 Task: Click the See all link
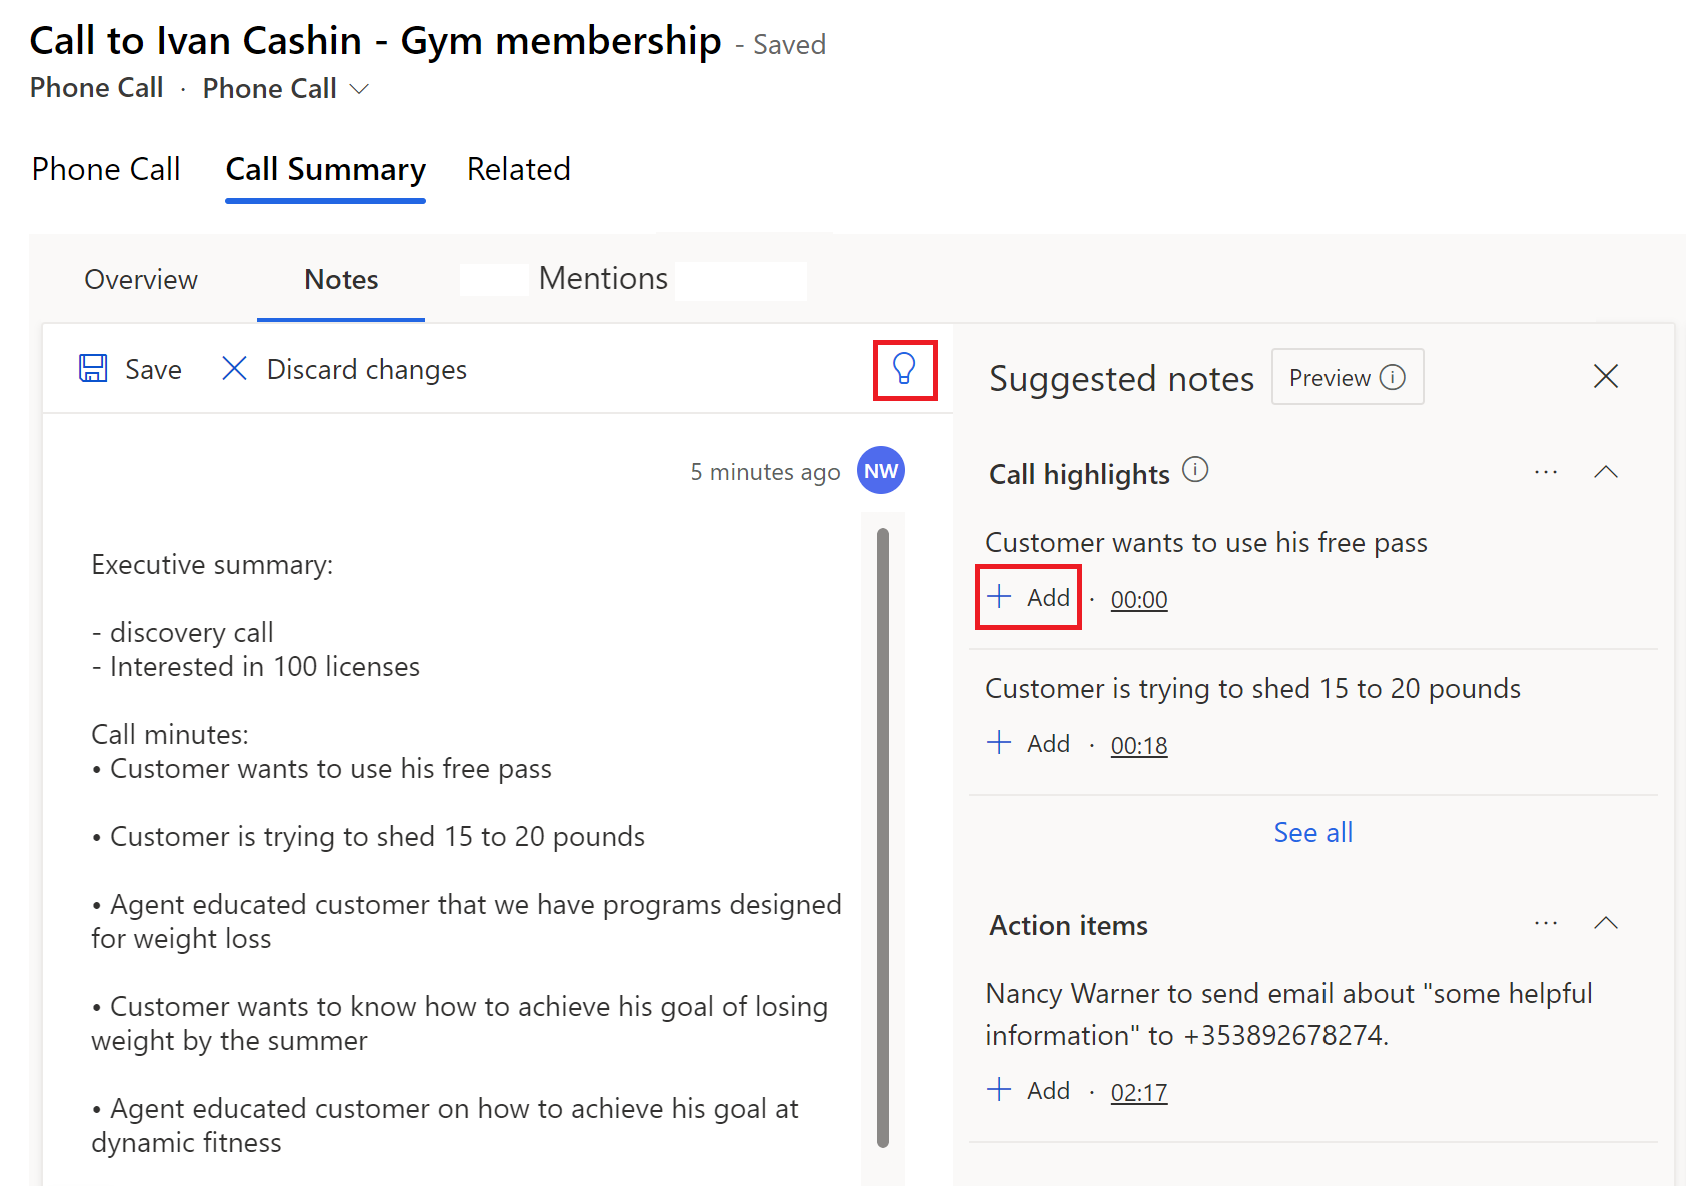(1312, 831)
